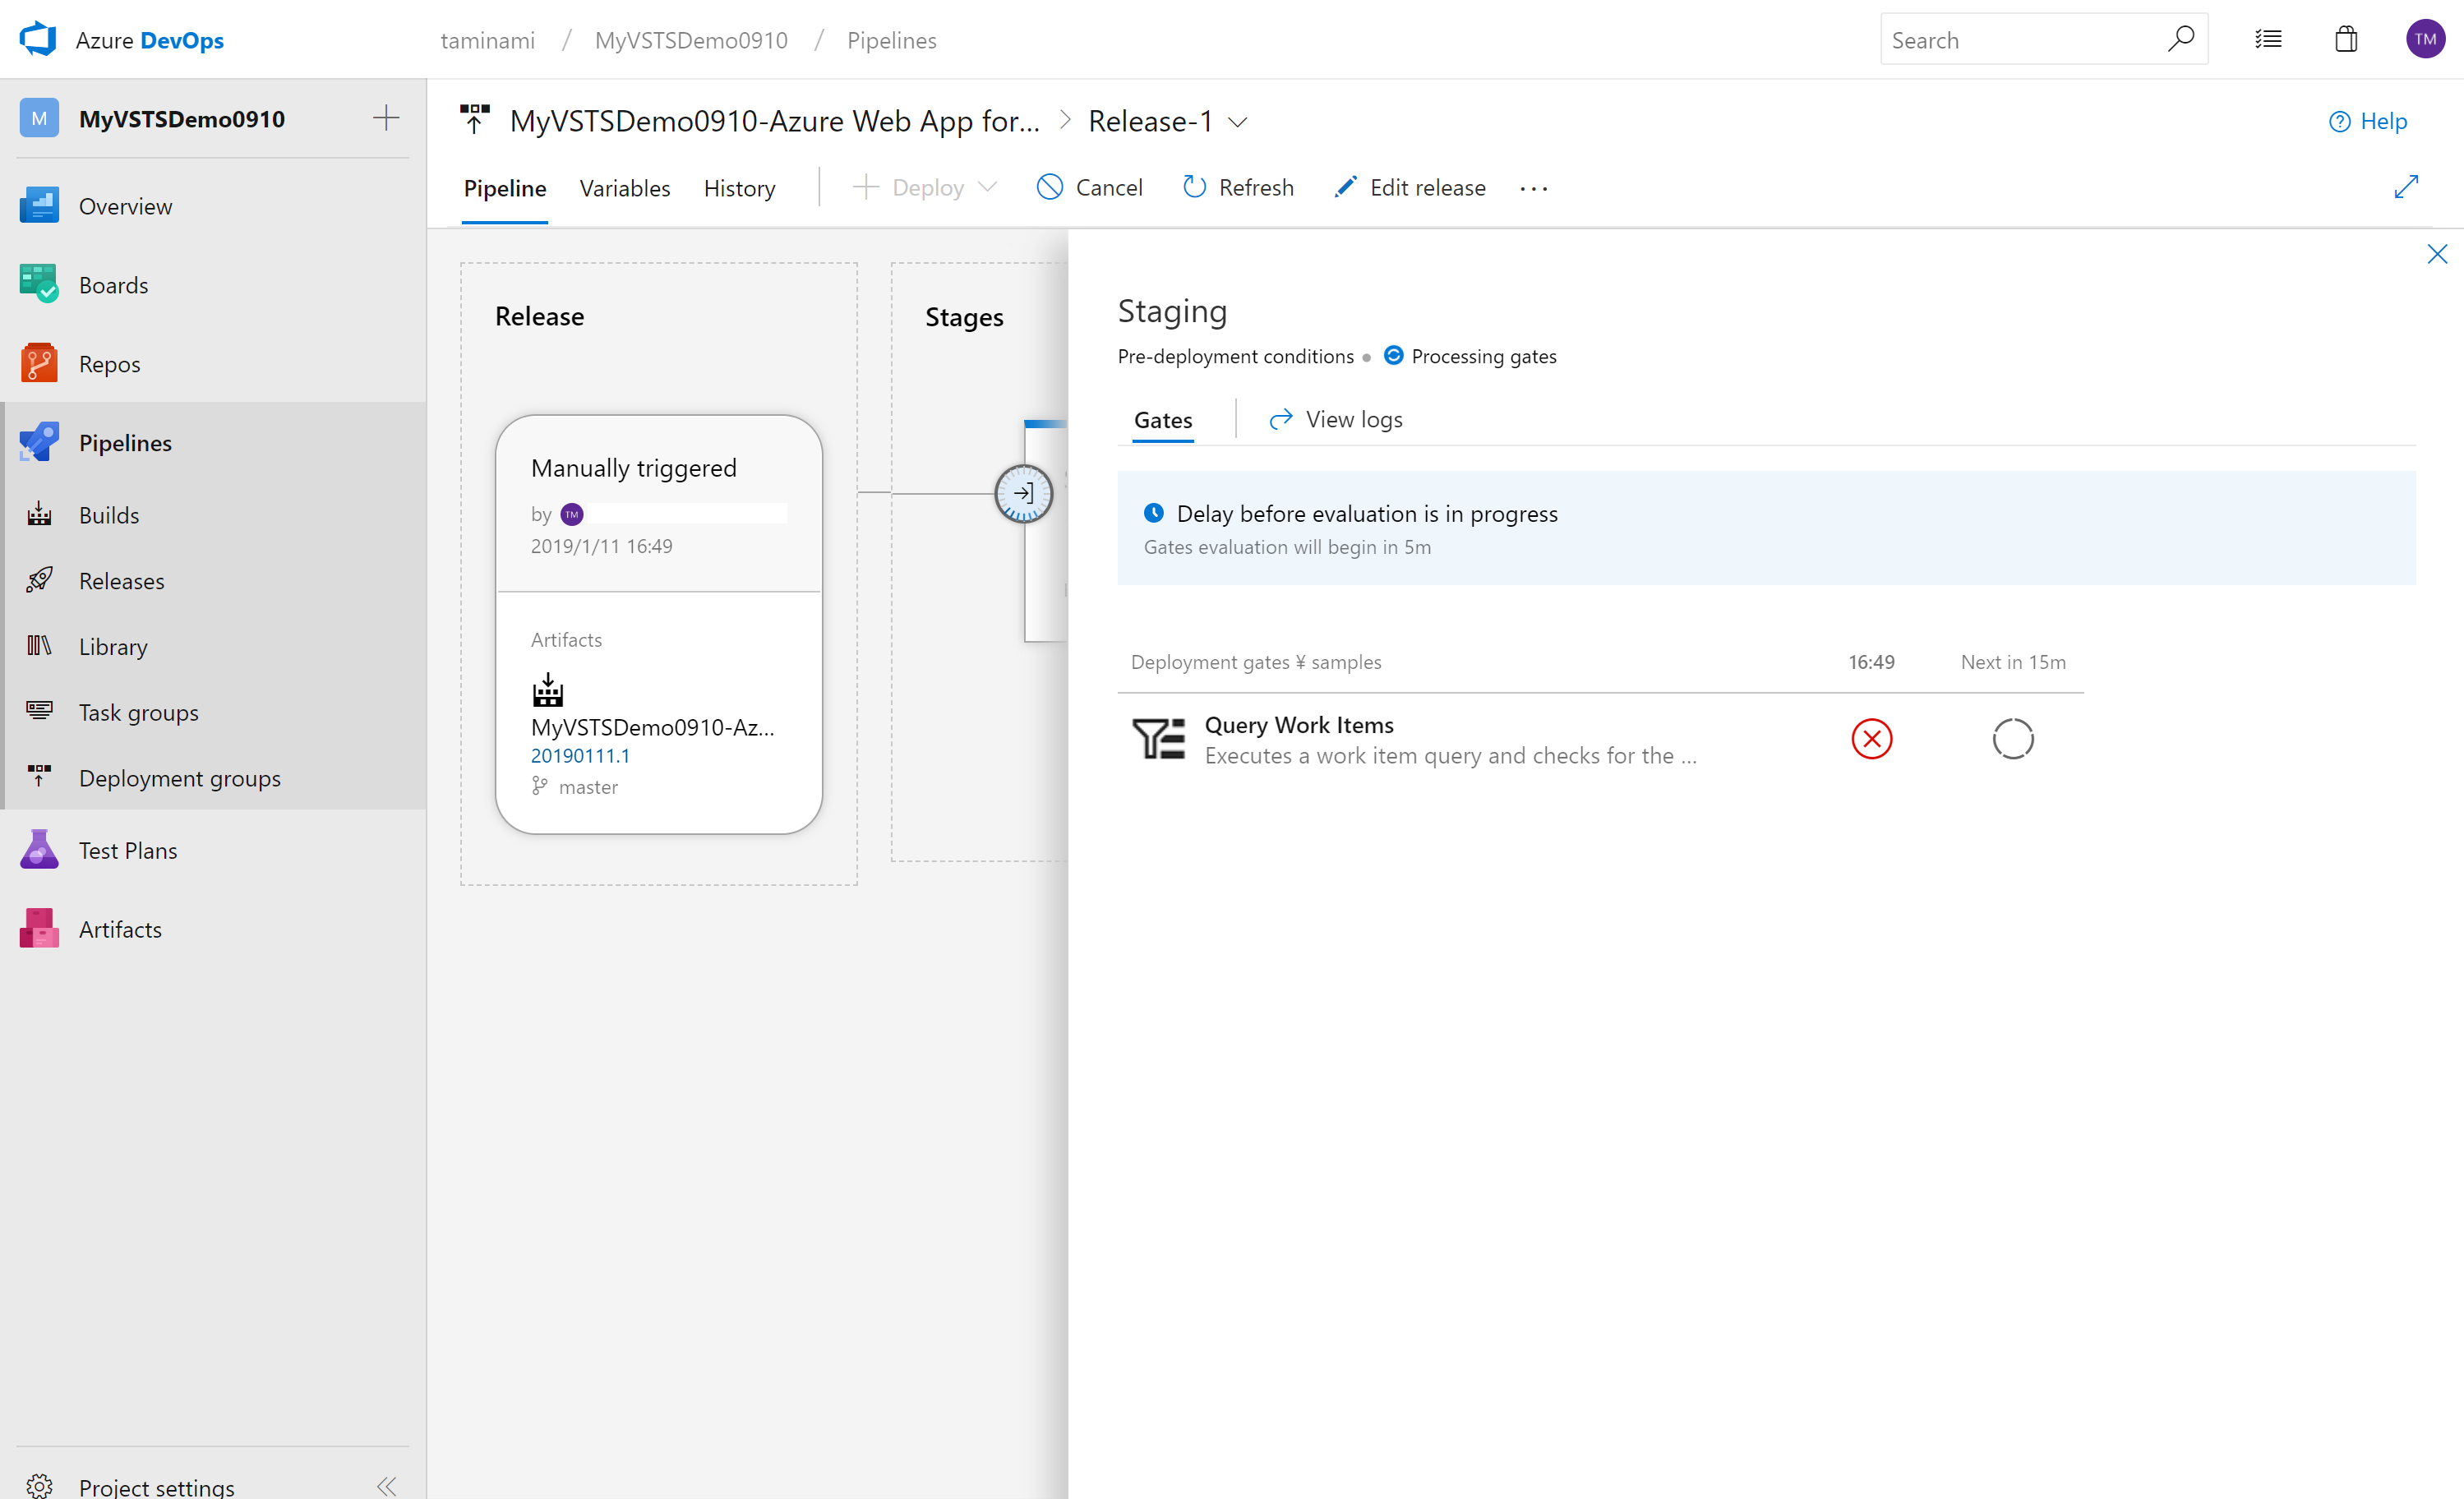Screen dimensions: 2464x1499
Task: Collapse the sidebar with double chevron
Action: 386,1485
